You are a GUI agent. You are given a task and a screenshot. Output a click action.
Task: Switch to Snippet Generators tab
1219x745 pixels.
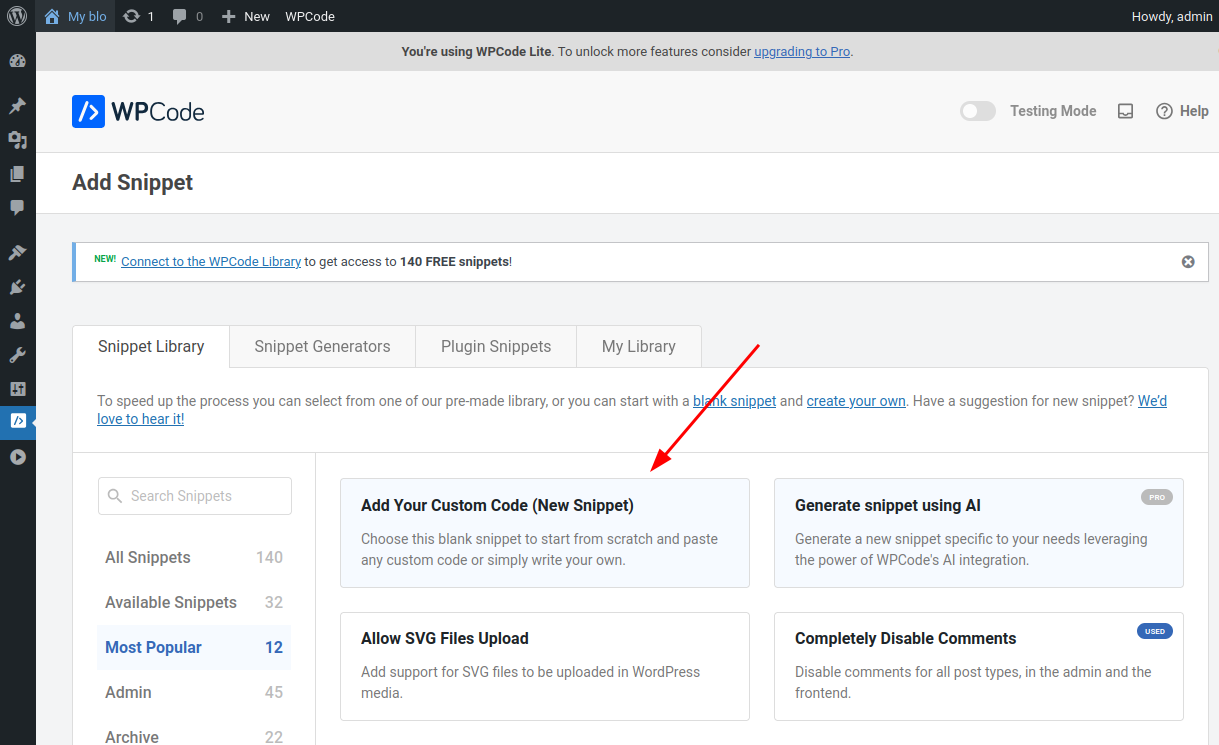point(322,346)
